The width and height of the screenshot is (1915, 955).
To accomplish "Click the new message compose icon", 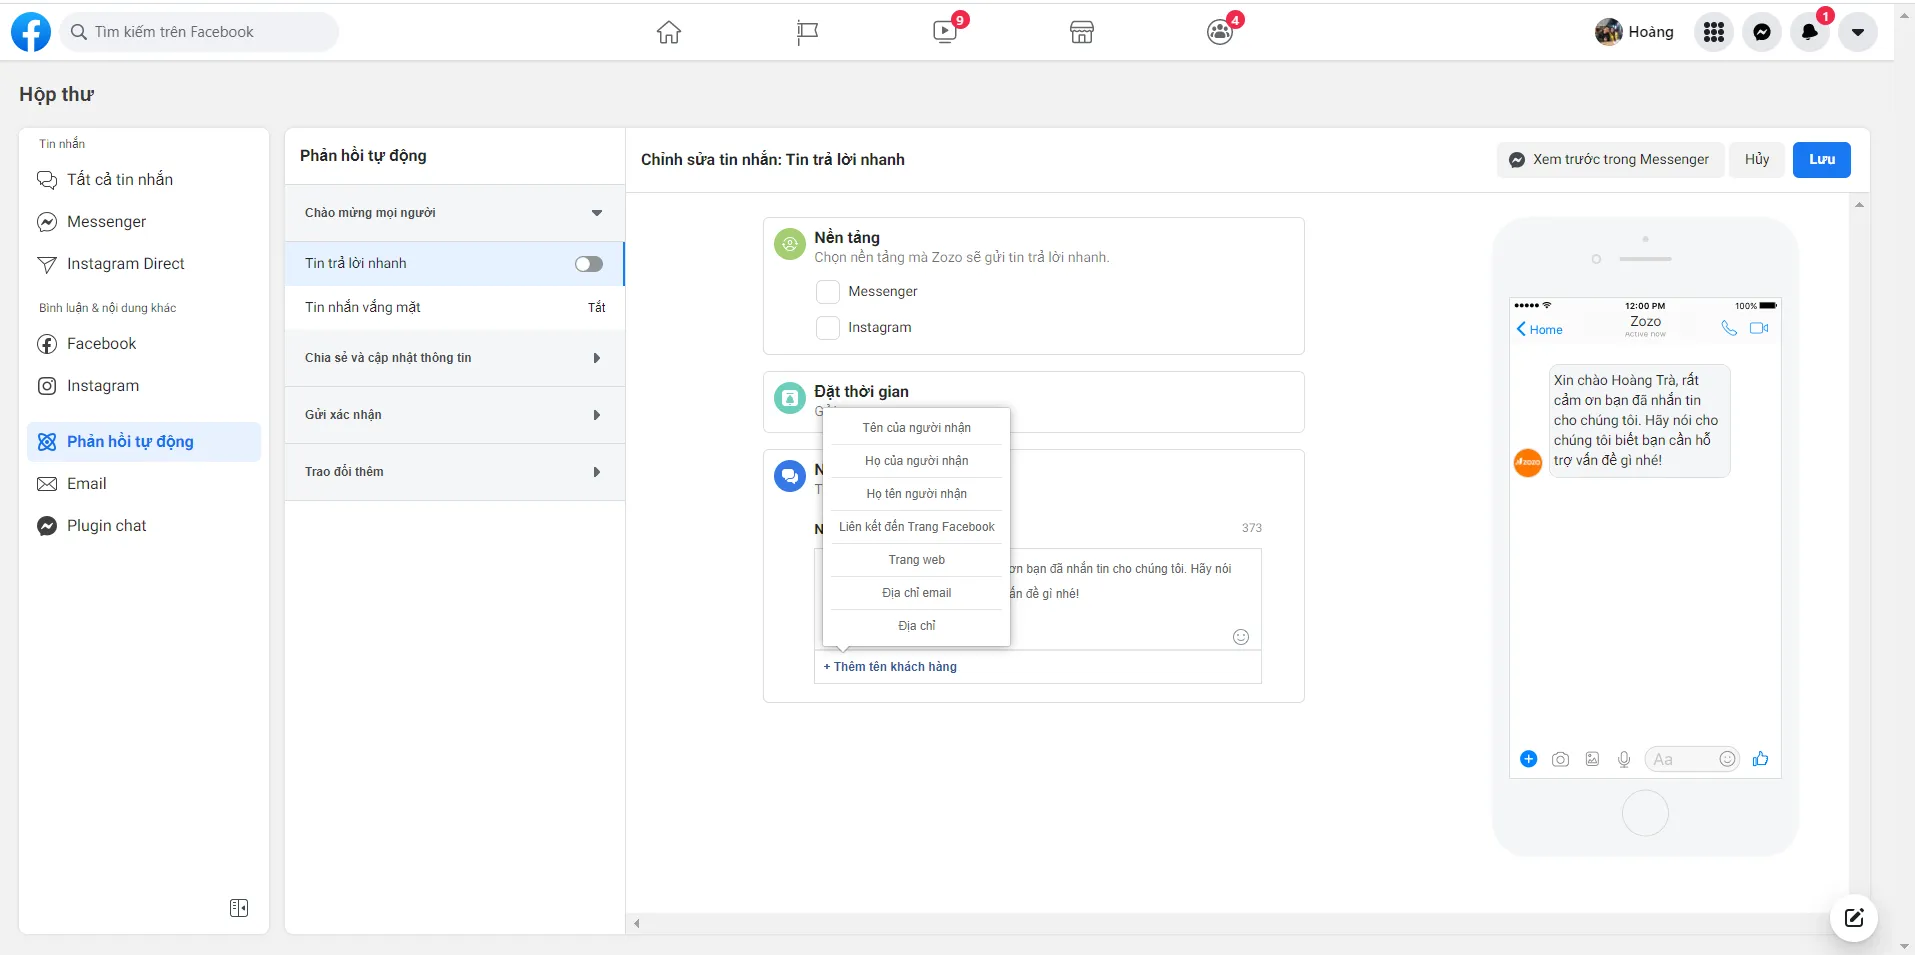I will click(x=1853, y=917).
